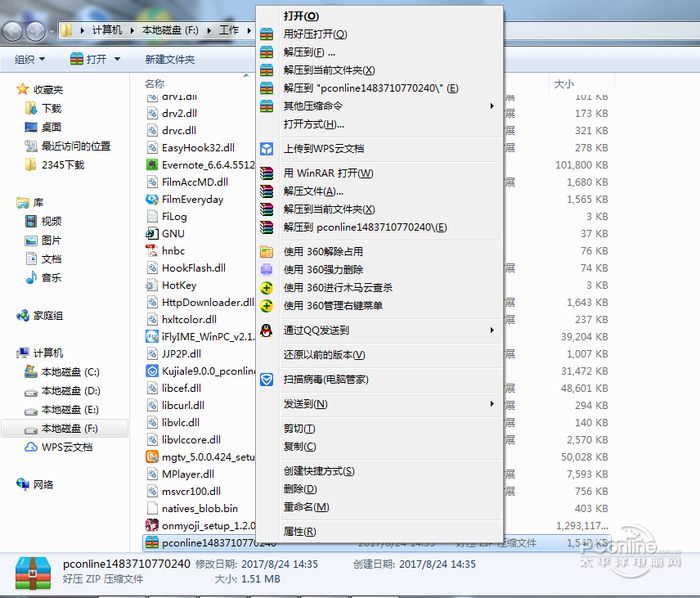Click the 360 shredder icon beside 使用 360强力删除
700x598 pixels.
point(267,270)
